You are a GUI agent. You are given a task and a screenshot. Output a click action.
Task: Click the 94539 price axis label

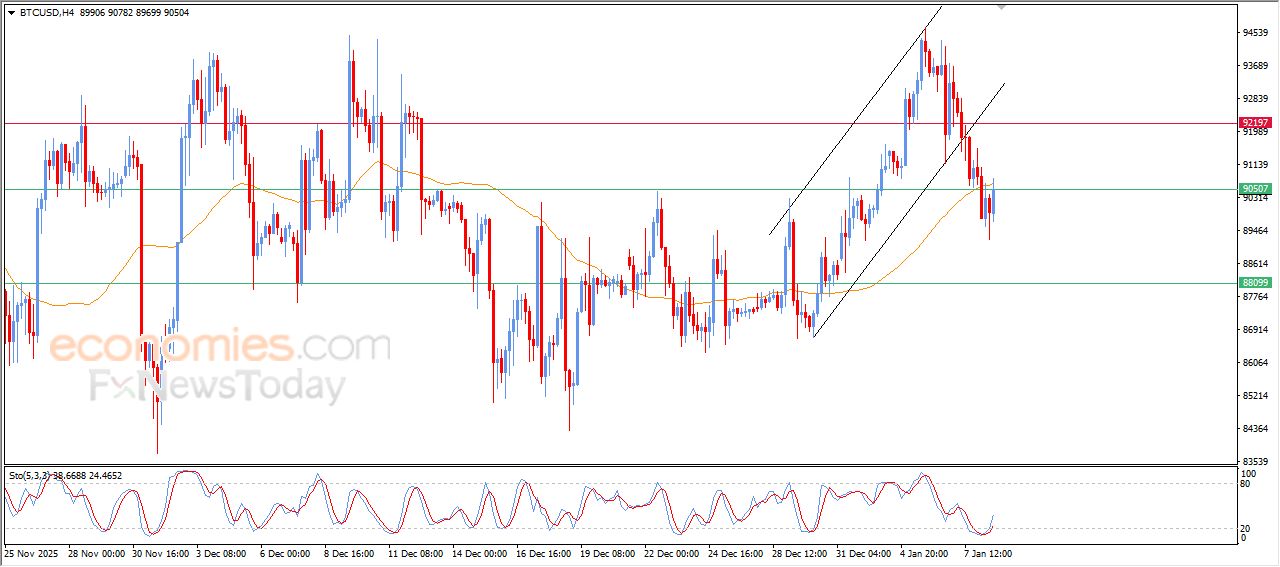(x=1255, y=33)
